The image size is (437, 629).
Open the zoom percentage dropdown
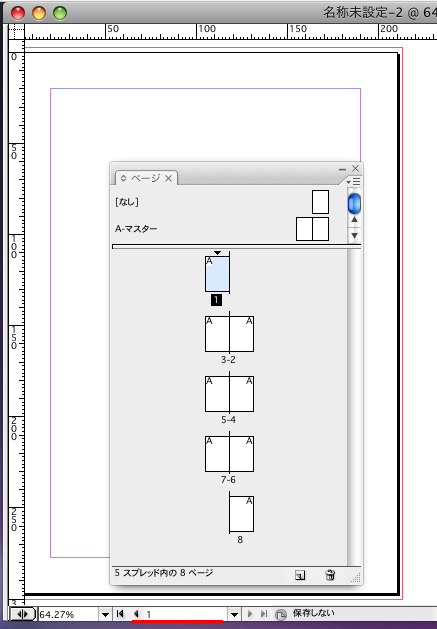(105, 614)
